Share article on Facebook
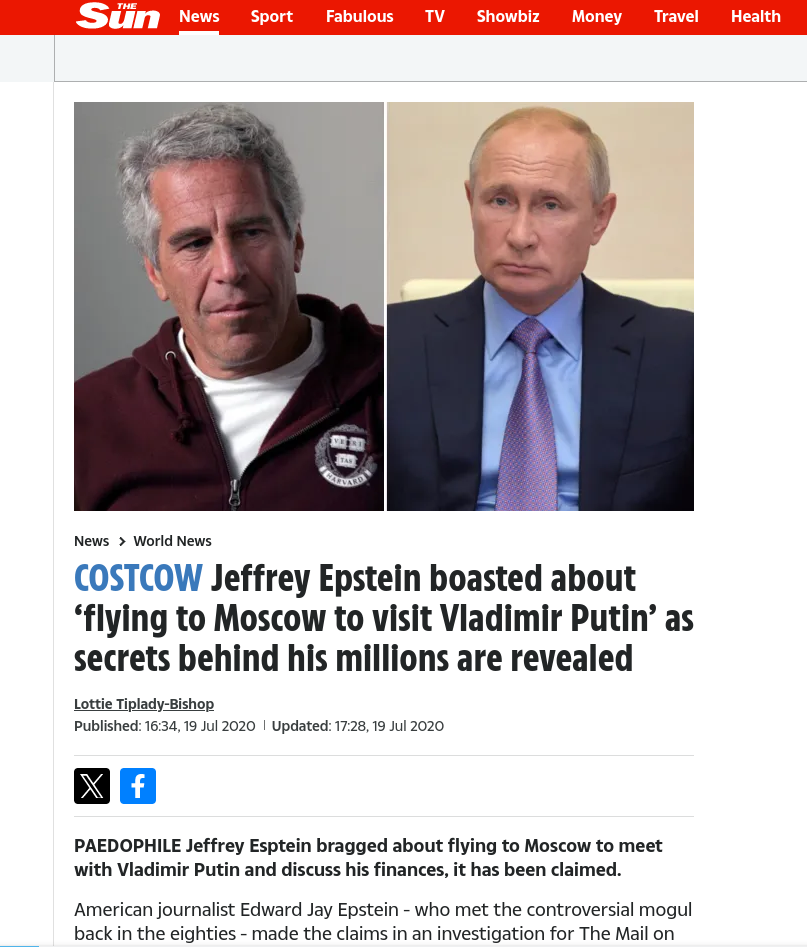 (138, 786)
